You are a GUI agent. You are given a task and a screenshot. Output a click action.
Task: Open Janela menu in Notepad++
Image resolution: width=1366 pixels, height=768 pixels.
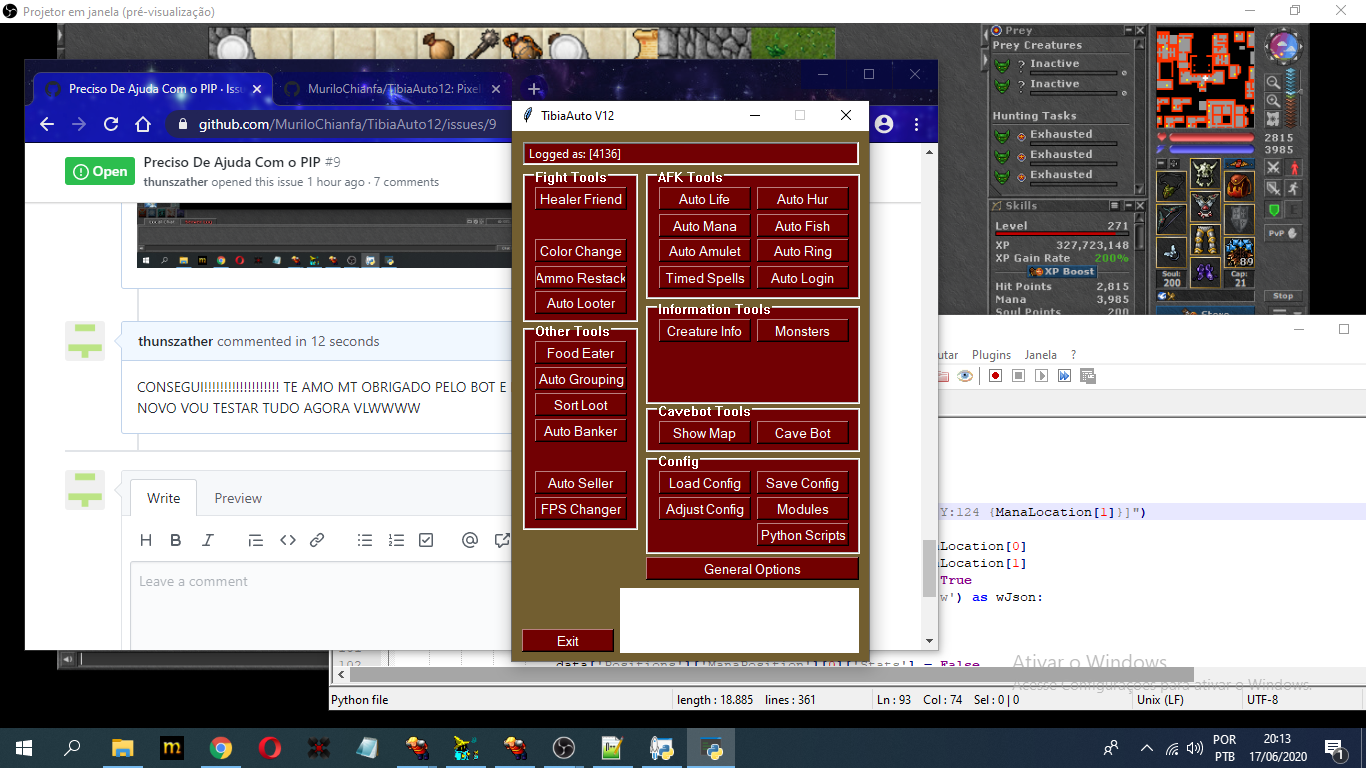[1041, 355]
